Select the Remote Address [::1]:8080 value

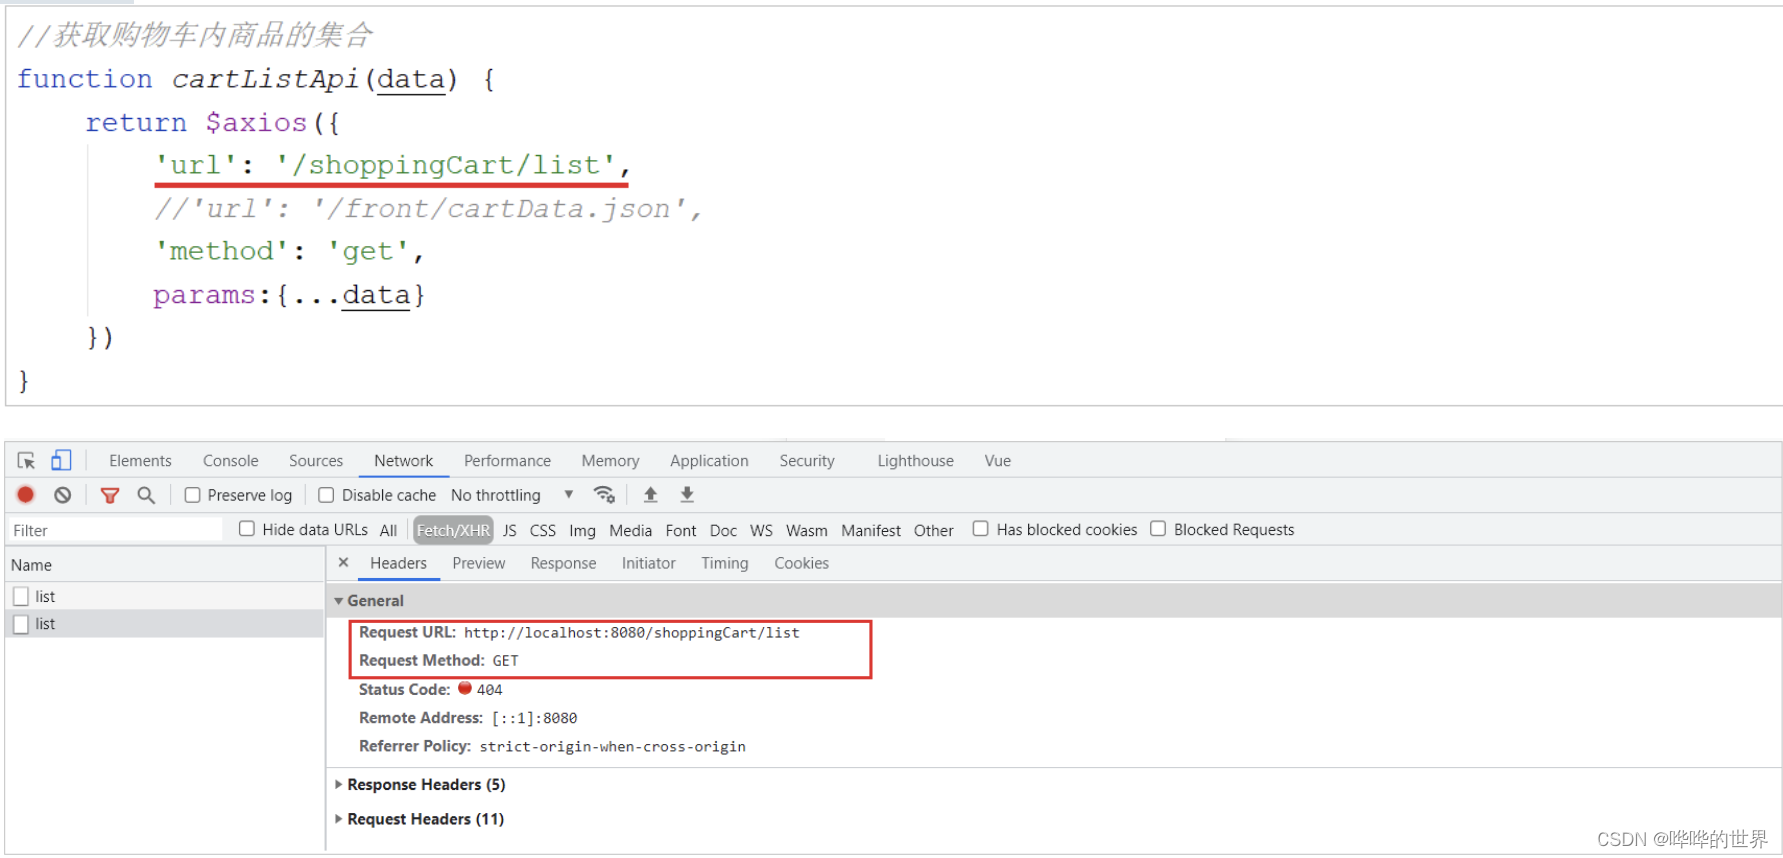tap(534, 718)
